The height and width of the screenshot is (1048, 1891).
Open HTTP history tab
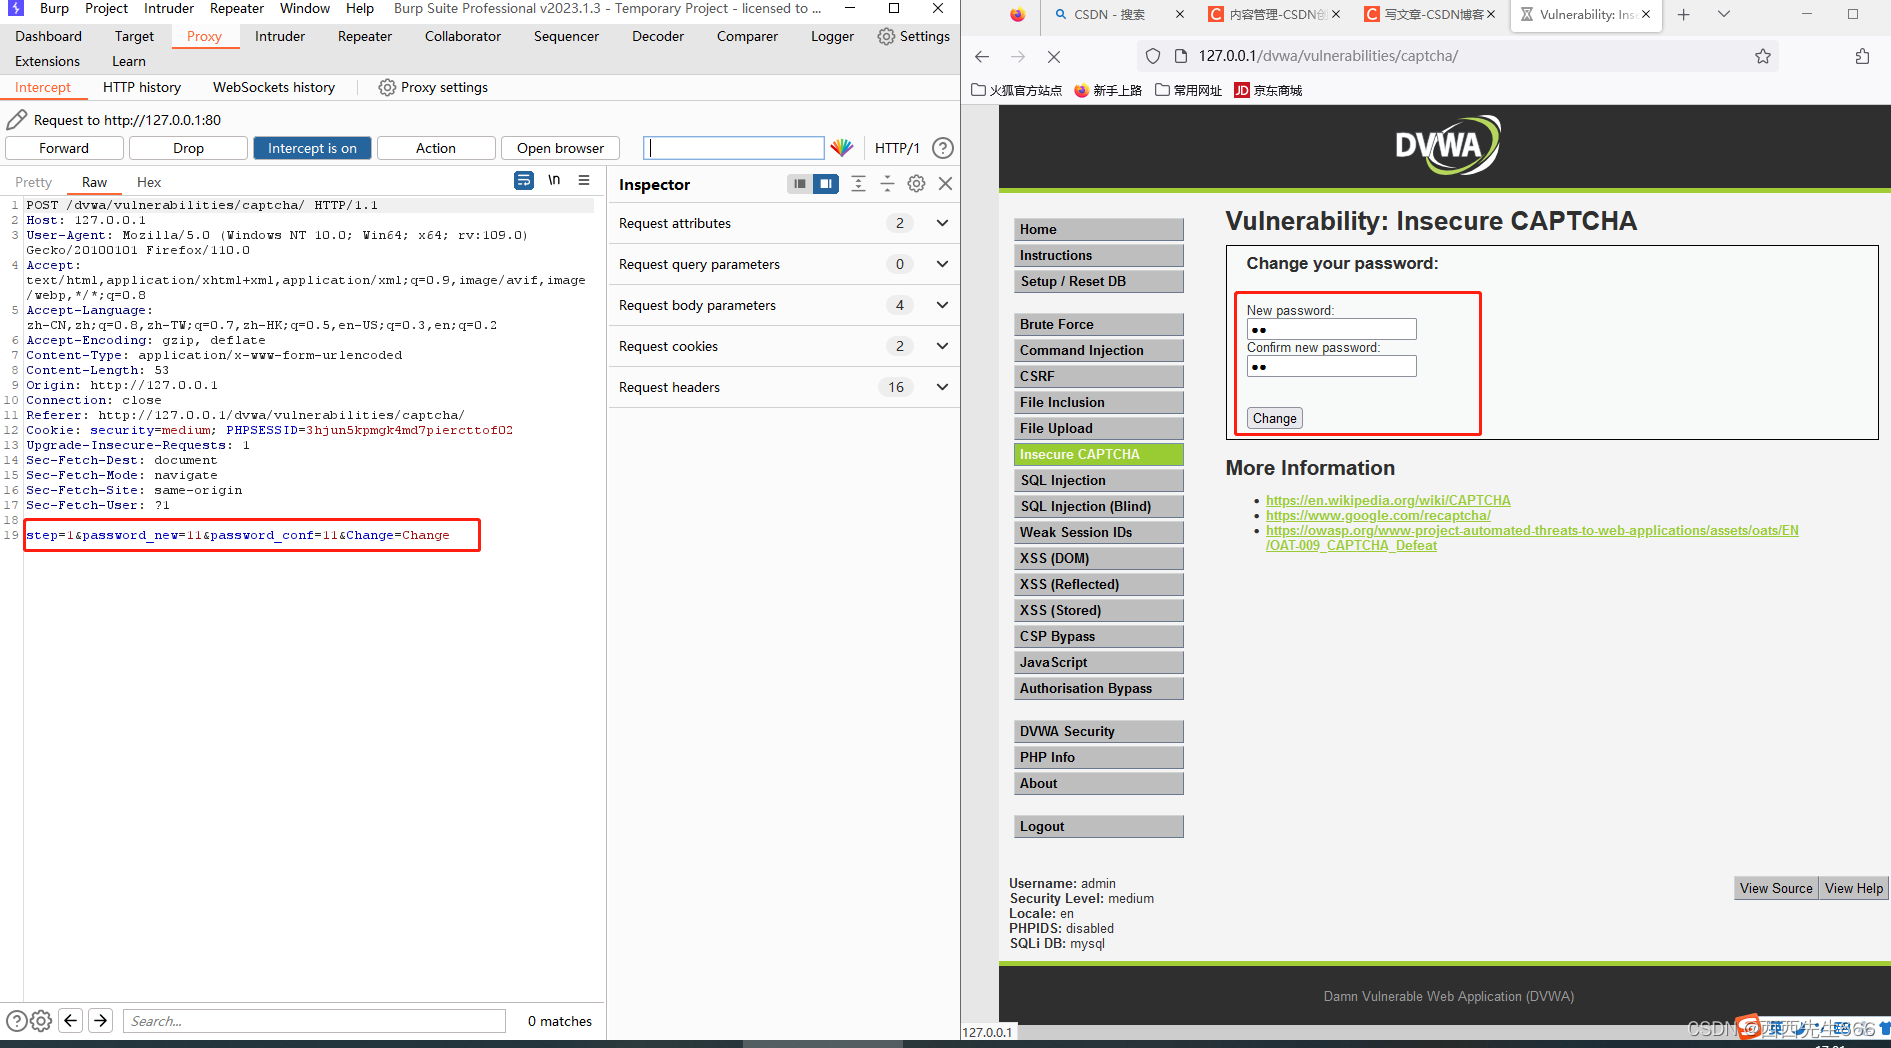[x=142, y=87]
